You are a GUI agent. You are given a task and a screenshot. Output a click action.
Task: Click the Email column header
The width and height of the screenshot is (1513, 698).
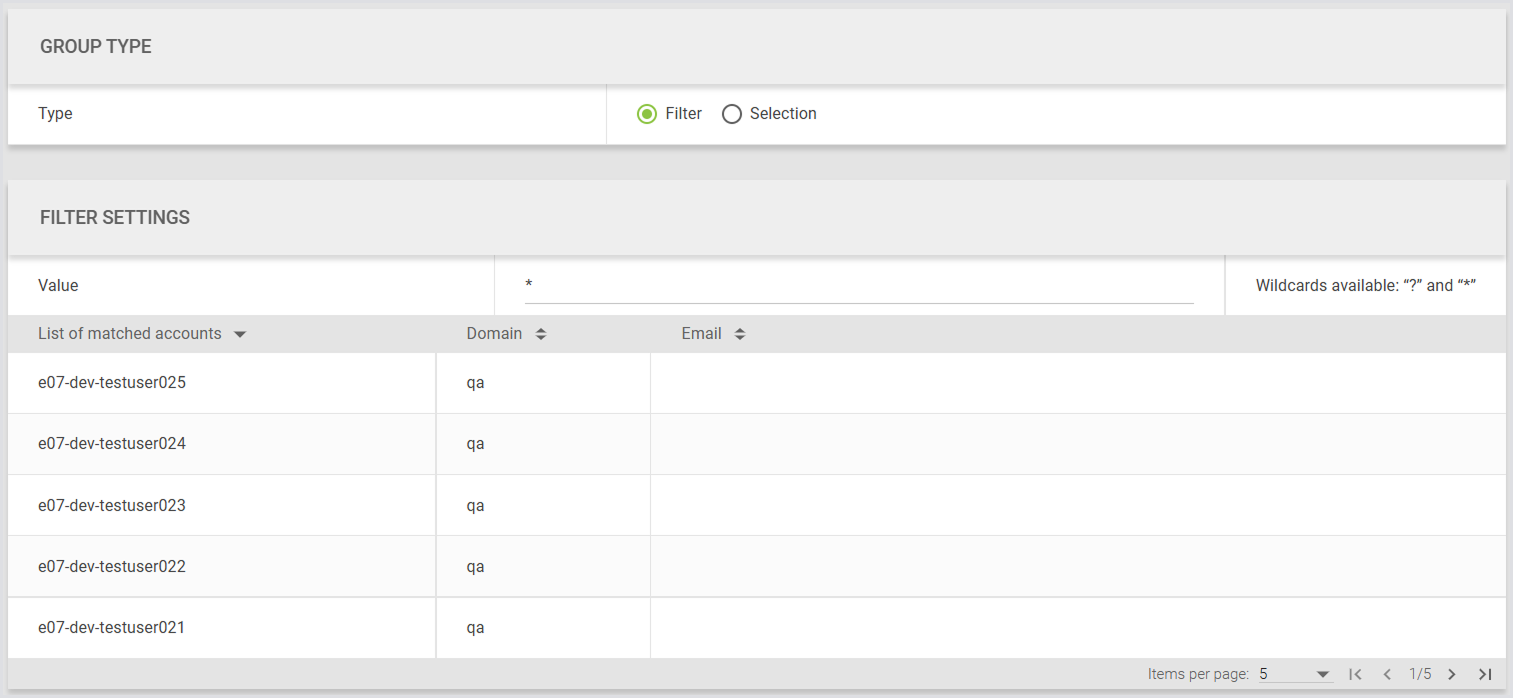[701, 334]
